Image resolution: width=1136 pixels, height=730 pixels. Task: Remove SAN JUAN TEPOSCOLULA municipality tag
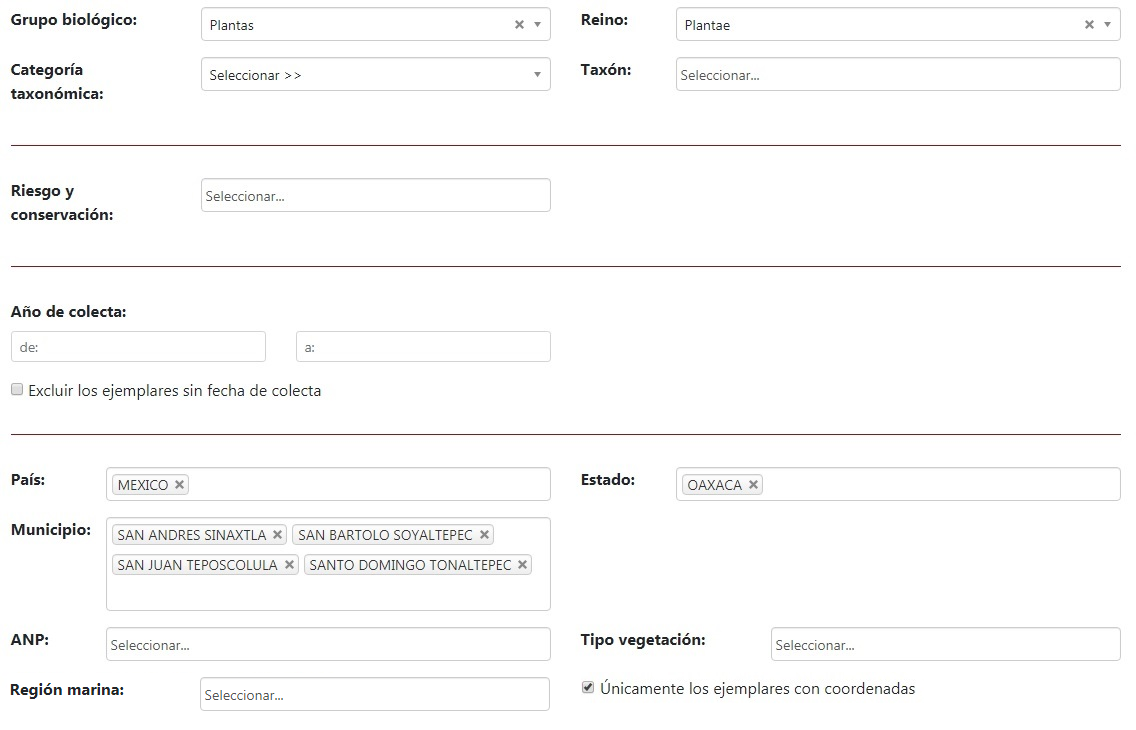coord(289,565)
